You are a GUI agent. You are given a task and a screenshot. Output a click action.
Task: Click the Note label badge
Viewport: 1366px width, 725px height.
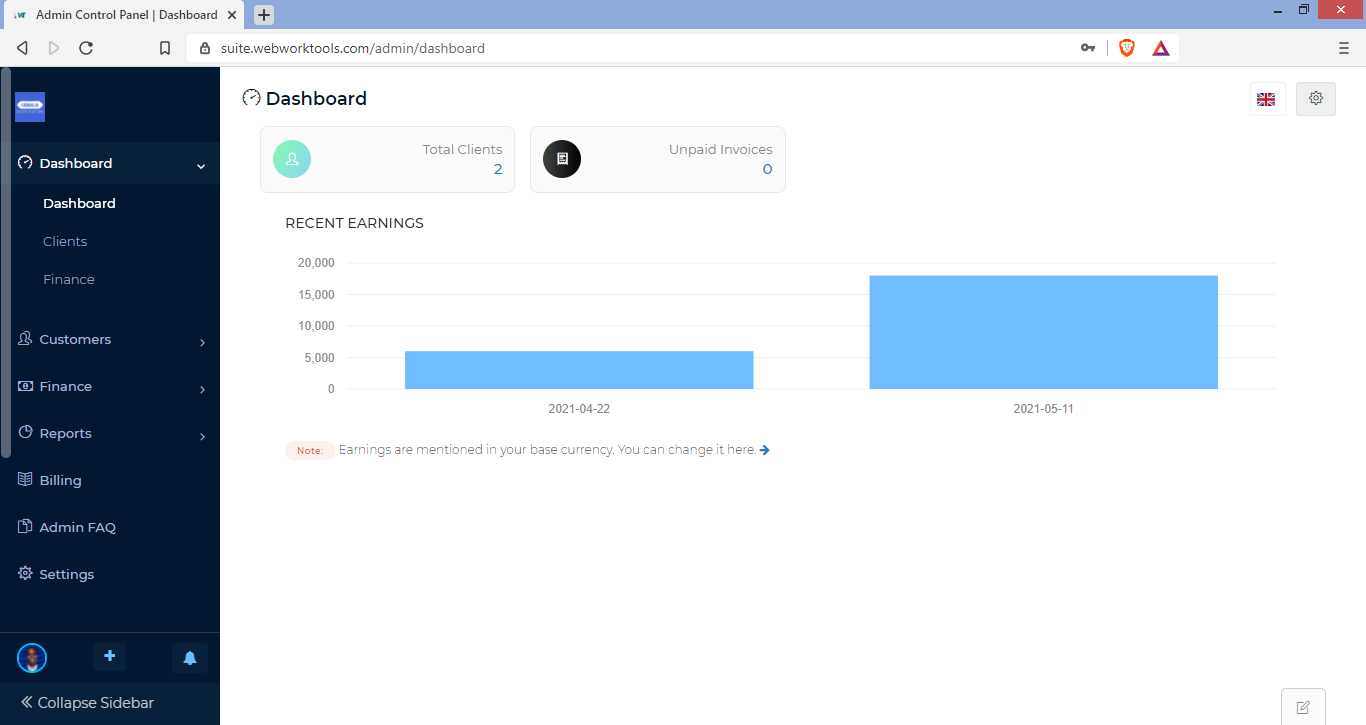coord(310,451)
